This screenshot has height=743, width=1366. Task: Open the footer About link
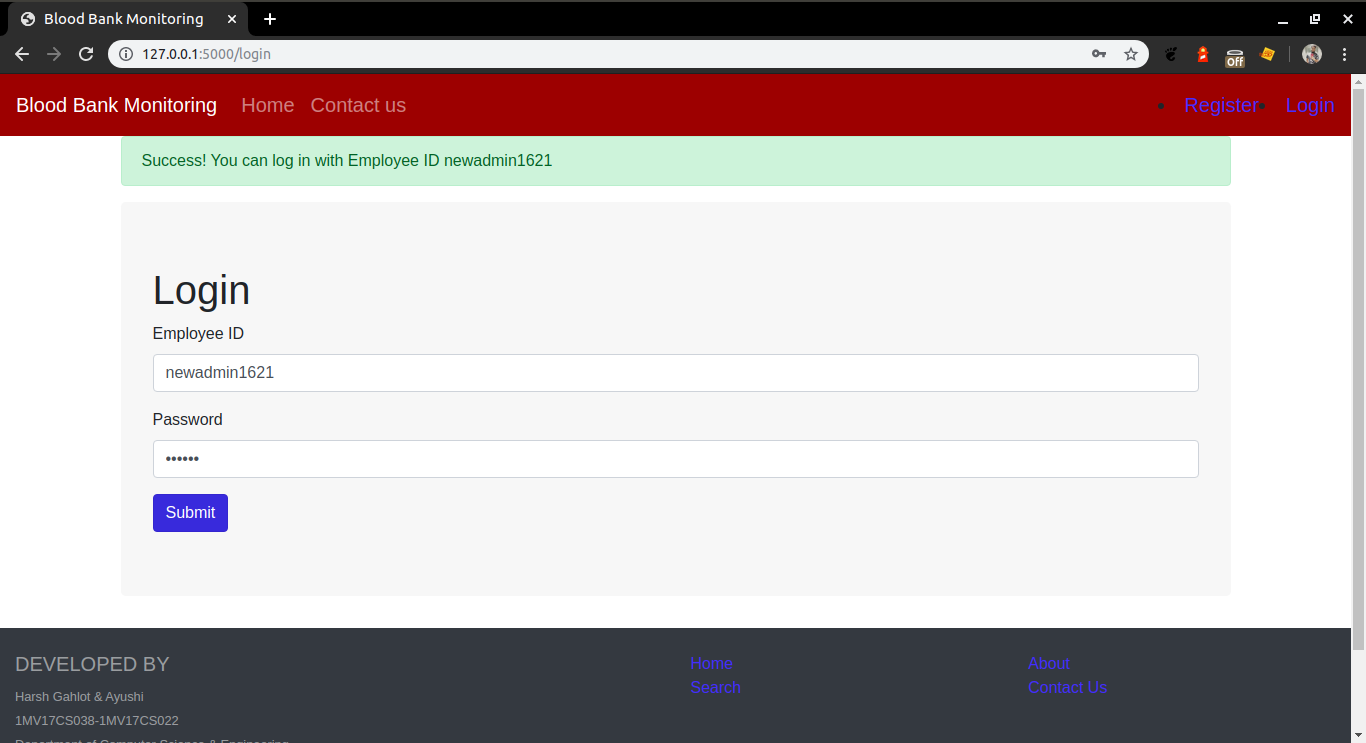click(x=1048, y=664)
